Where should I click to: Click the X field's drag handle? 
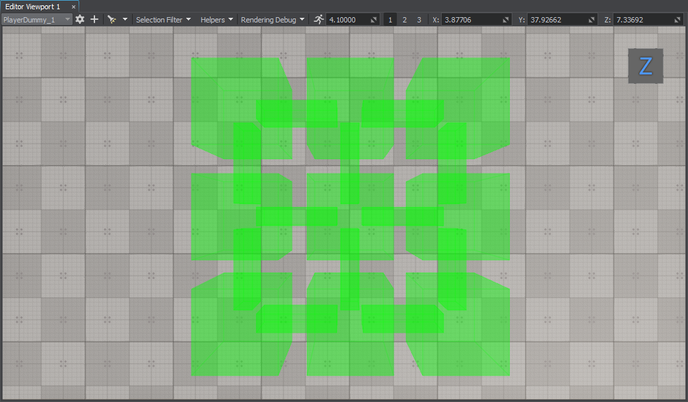[x=505, y=20]
